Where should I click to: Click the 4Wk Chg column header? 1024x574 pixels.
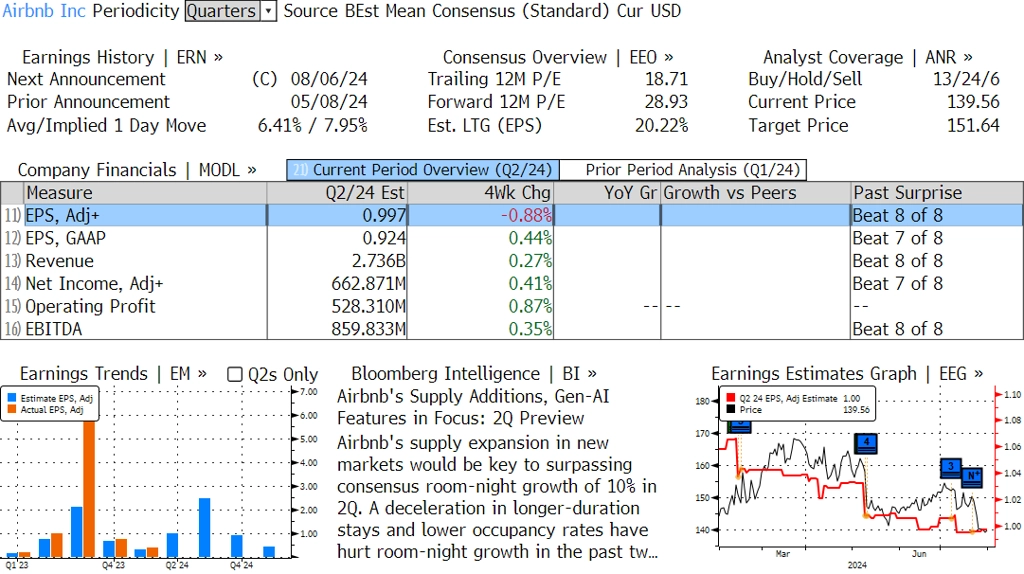point(481,193)
